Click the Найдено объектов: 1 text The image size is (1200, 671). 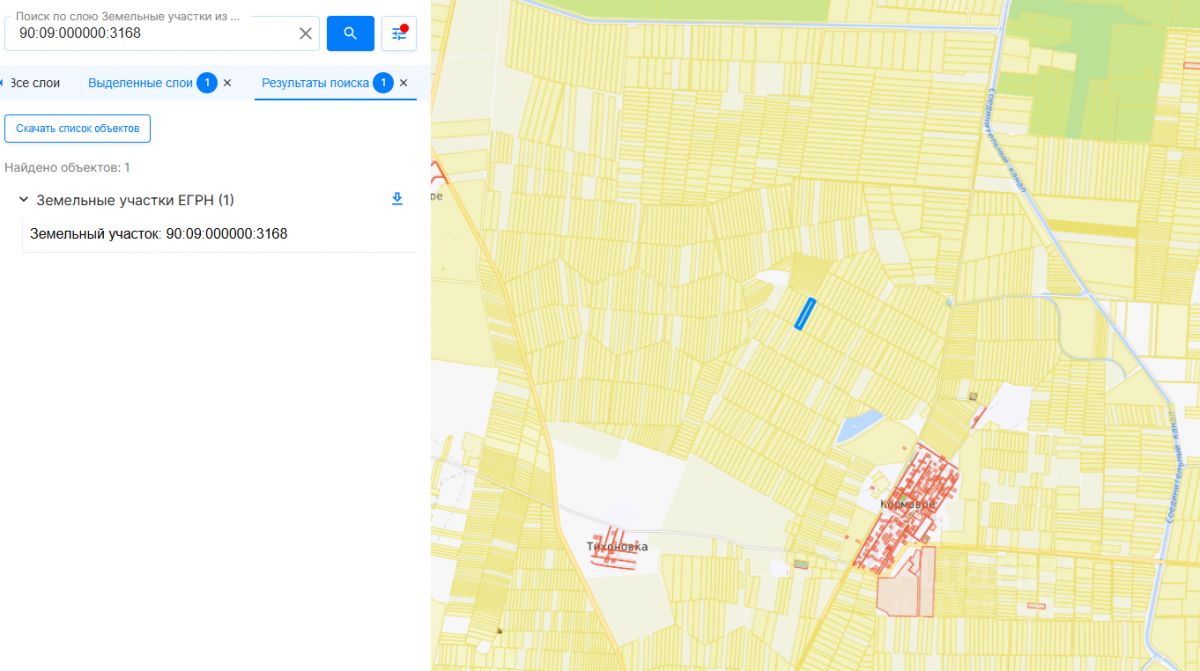click(x=67, y=167)
